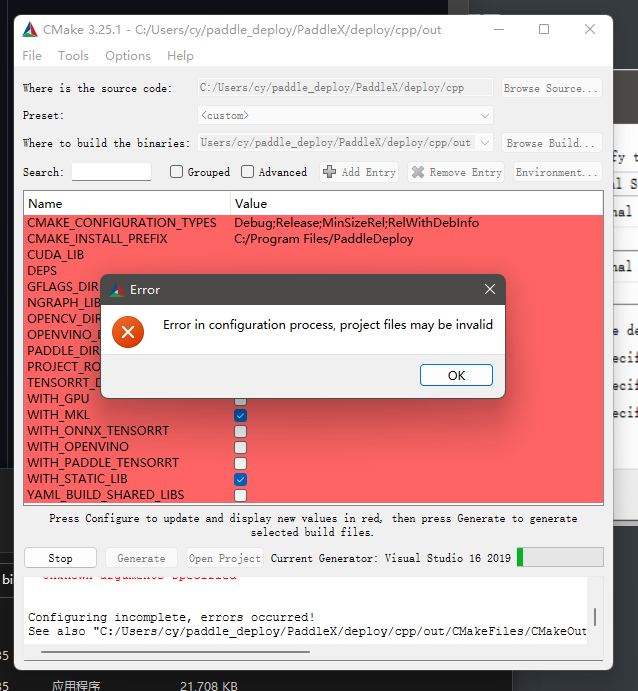
Task: Close the Error dialog
Action: point(490,289)
